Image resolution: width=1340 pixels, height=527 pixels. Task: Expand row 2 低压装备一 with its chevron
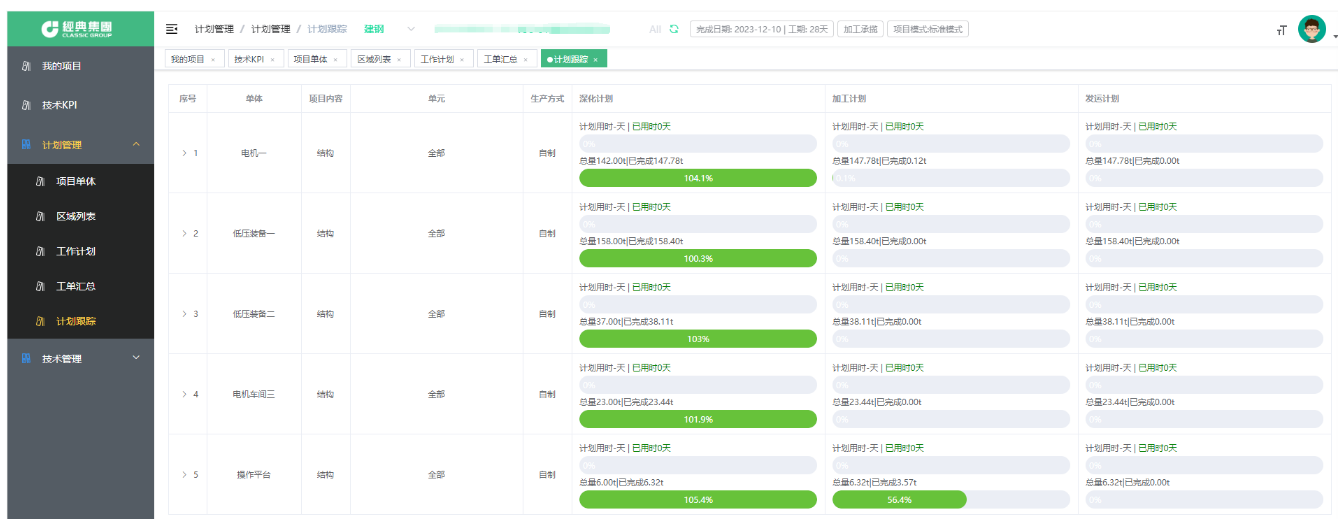(x=184, y=233)
